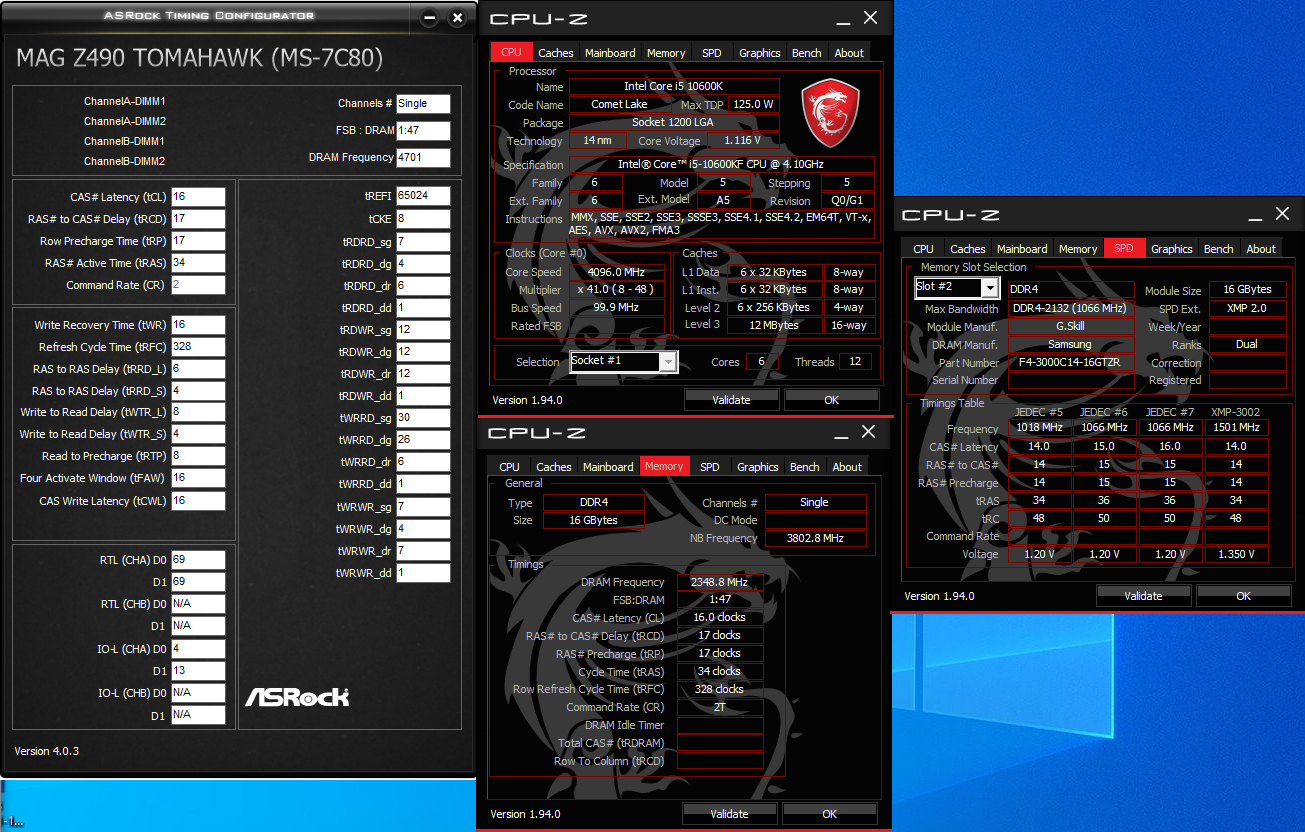Minimize the ASRock Timing Configurator window
This screenshot has height=832, width=1305.
(429, 18)
